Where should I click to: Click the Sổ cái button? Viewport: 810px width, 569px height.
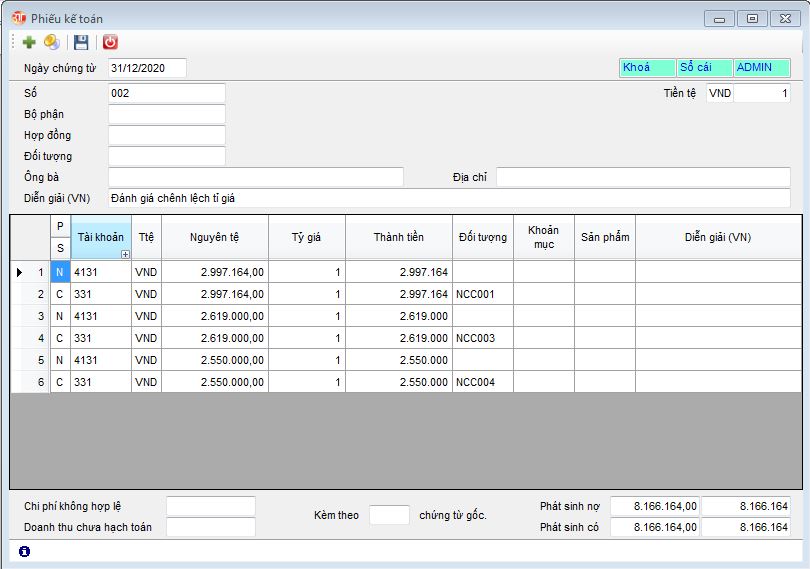[704, 68]
